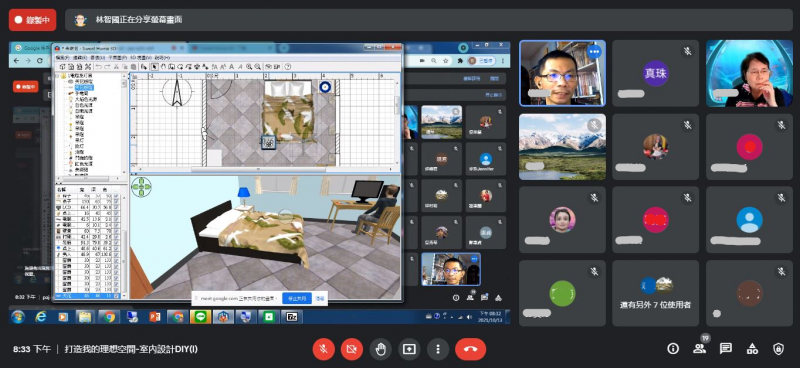
Task: Click Create video icon in toolbar
Action: point(277,67)
